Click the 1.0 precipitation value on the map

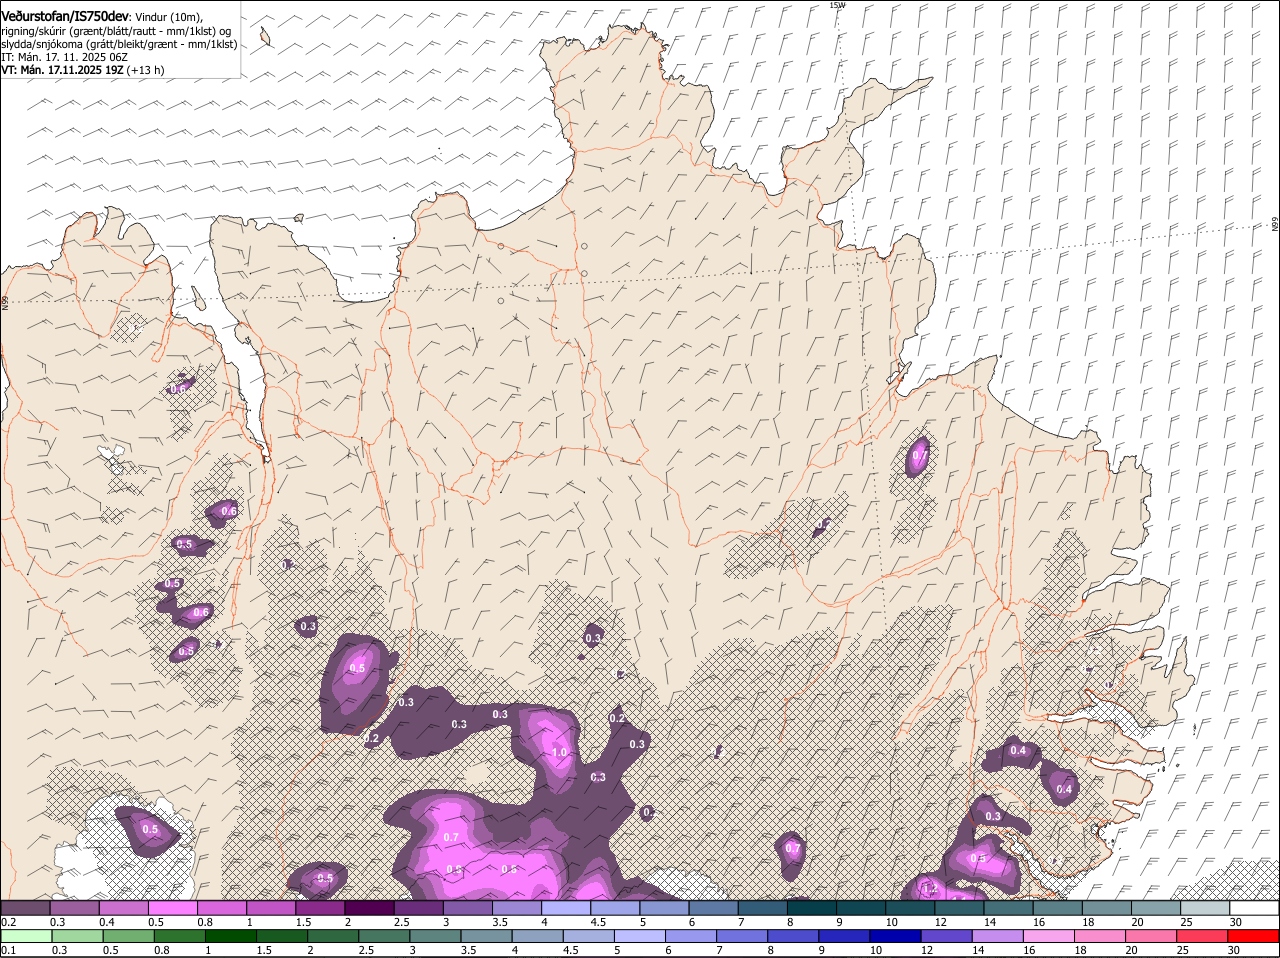coord(559,753)
